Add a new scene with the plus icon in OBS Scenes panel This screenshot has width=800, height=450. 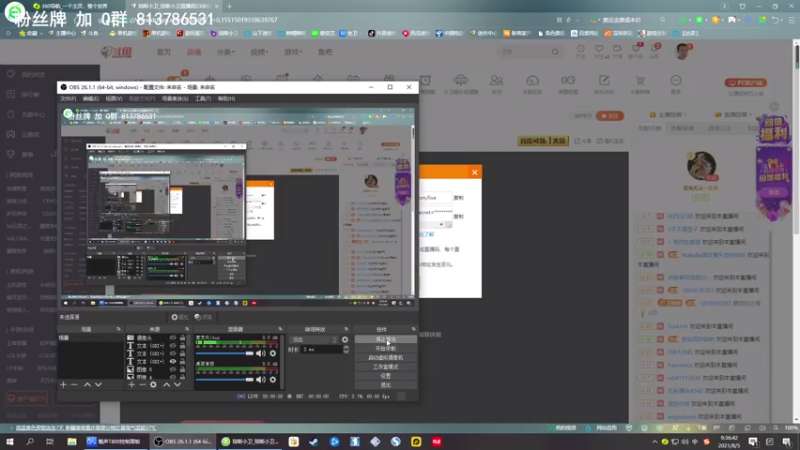pos(63,385)
